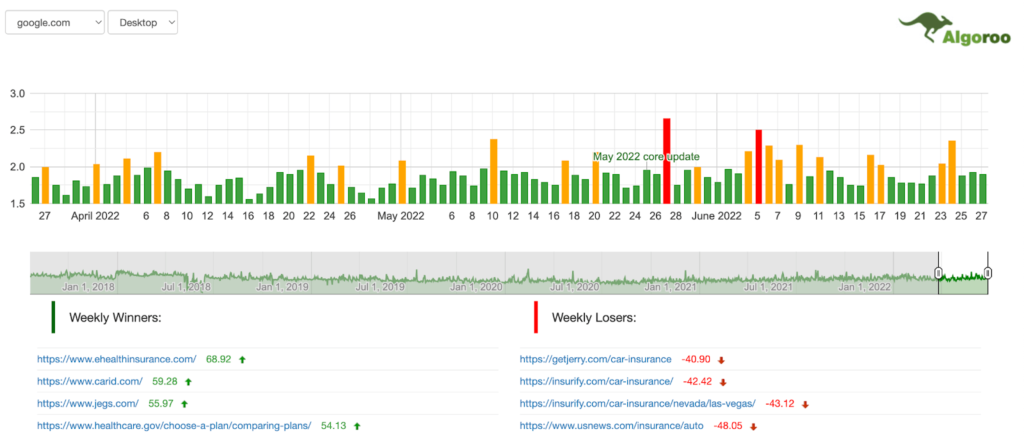Open the insurify.com/car-insurance/ link
Viewport: 1024px width, 434px height.
tap(596, 381)
